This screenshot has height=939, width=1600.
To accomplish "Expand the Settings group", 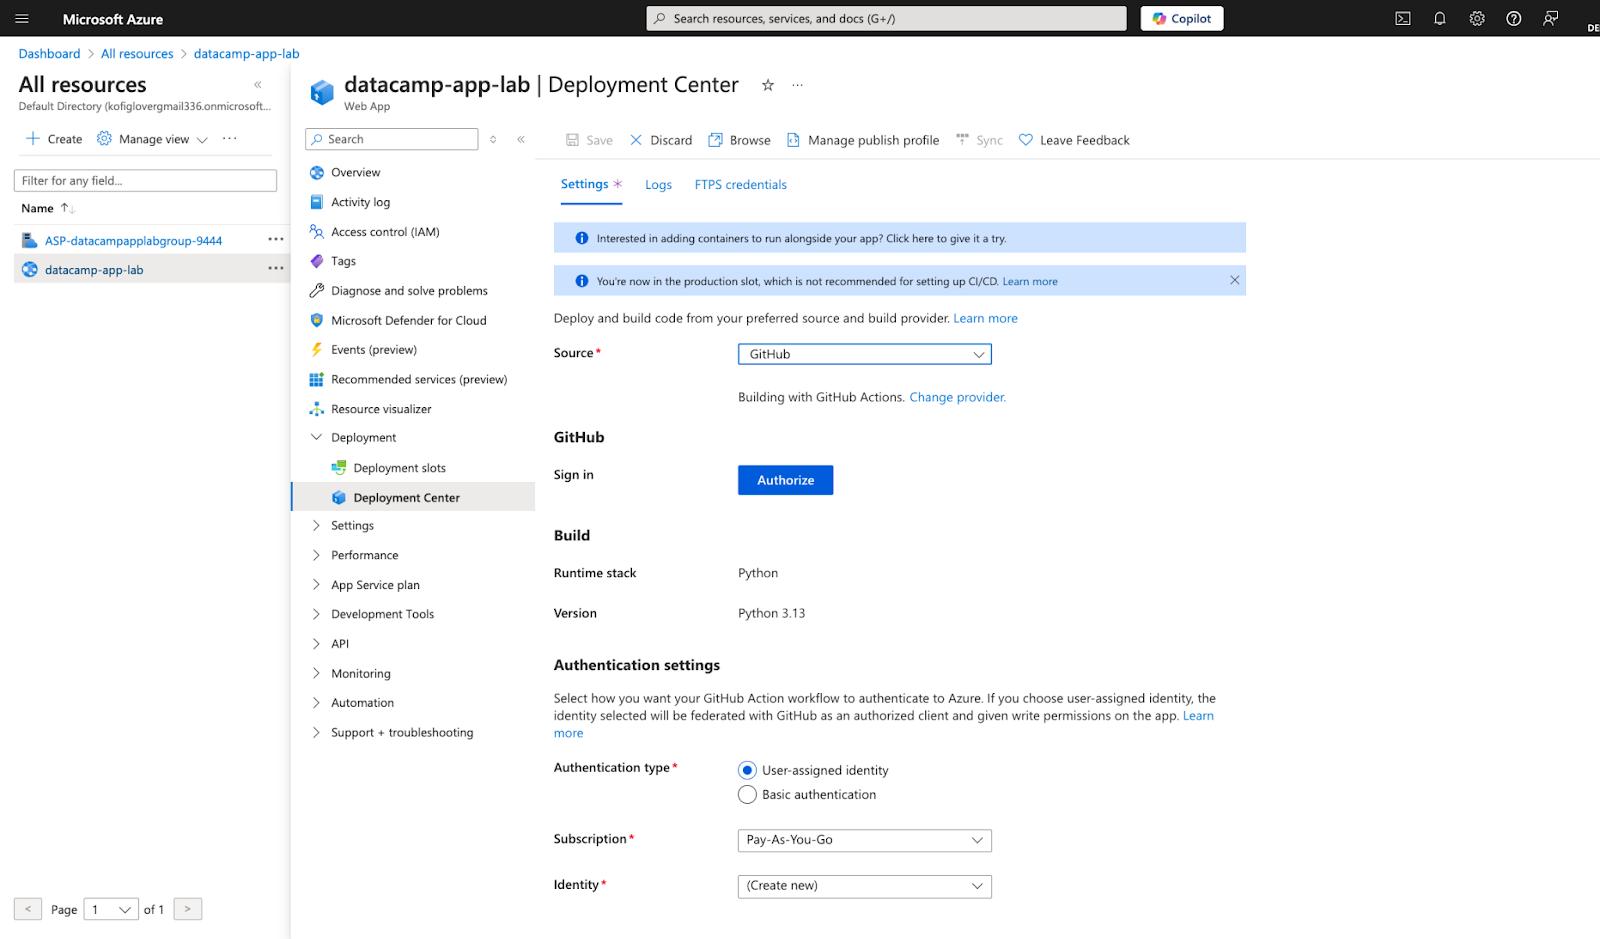I will pyautogui.click(x=316, y=525).
